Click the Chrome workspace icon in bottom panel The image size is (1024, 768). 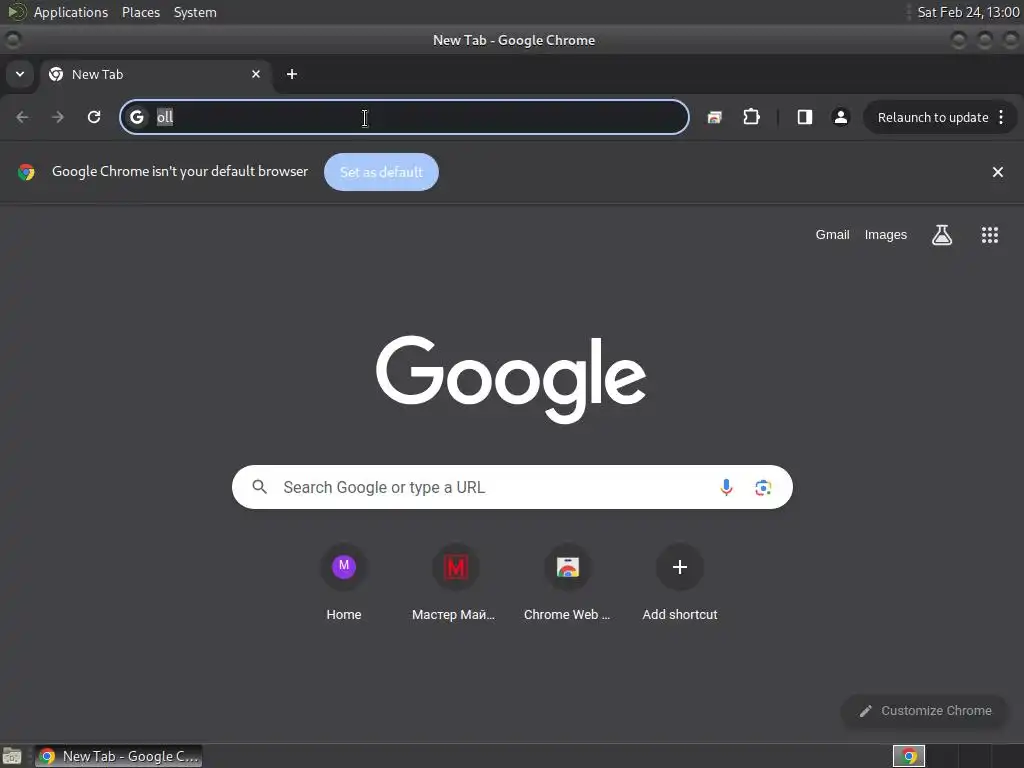[908, 756]
